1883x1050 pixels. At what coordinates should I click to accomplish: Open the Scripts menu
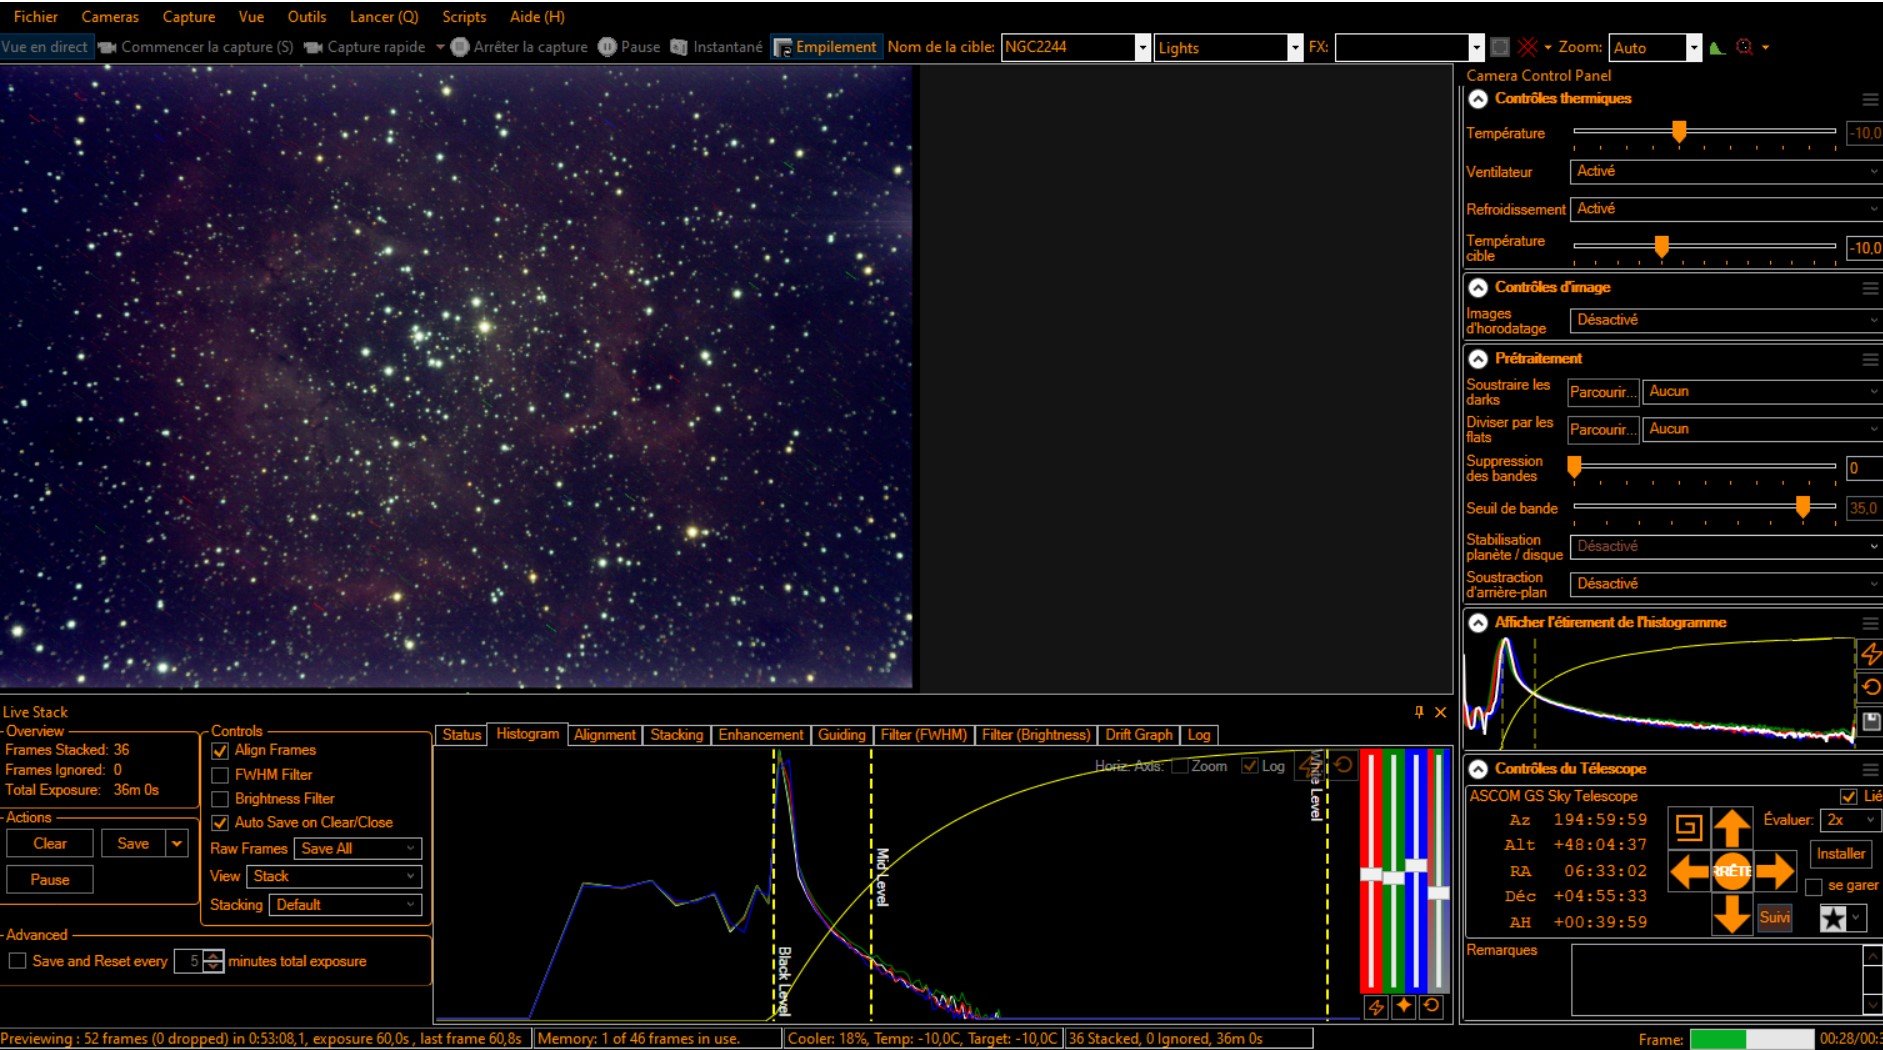pyautogui.click(x=464, y=17)
